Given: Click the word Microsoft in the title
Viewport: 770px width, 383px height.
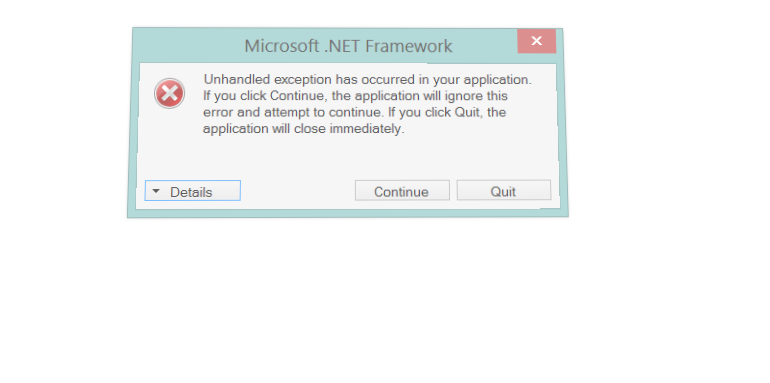Looking at the screenshot, I should point(282,46).
